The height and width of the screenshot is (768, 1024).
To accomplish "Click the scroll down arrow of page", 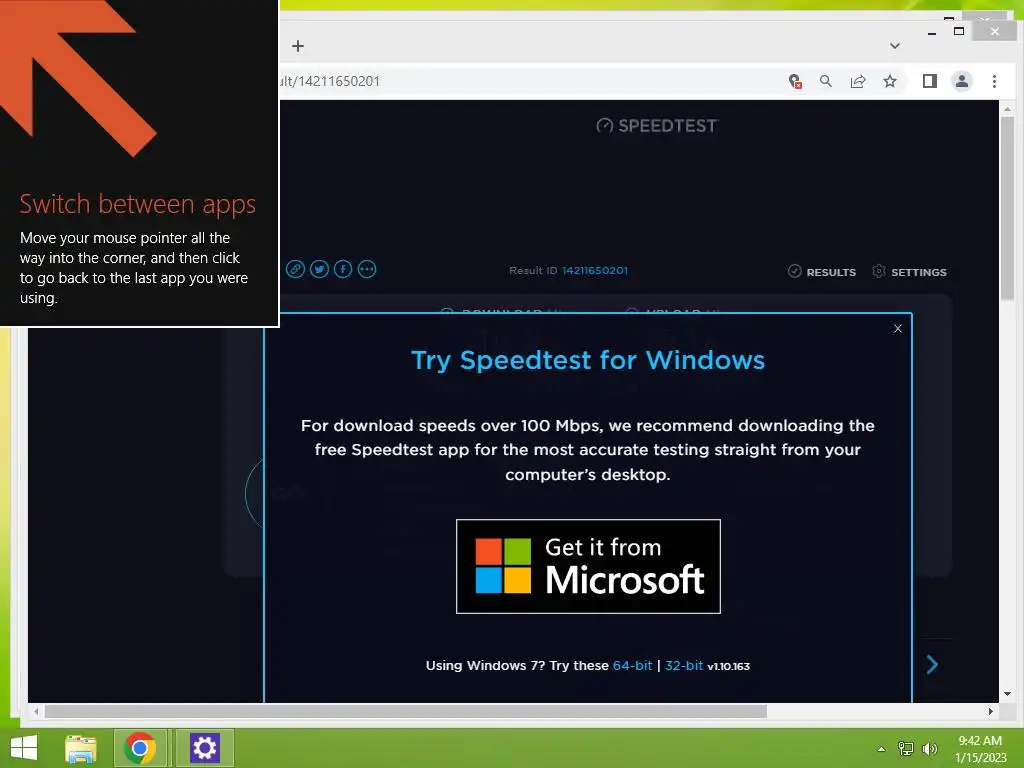I will (1007, 694).
